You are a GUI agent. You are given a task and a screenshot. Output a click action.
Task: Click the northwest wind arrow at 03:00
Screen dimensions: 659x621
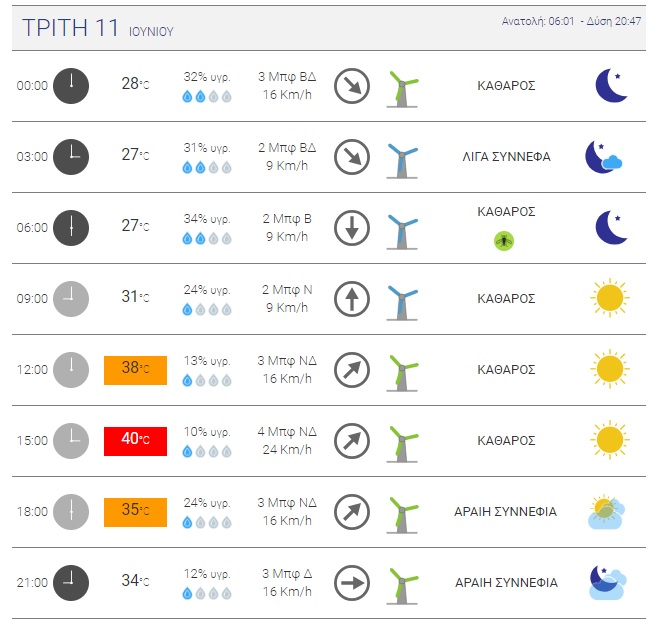point(352,157)
